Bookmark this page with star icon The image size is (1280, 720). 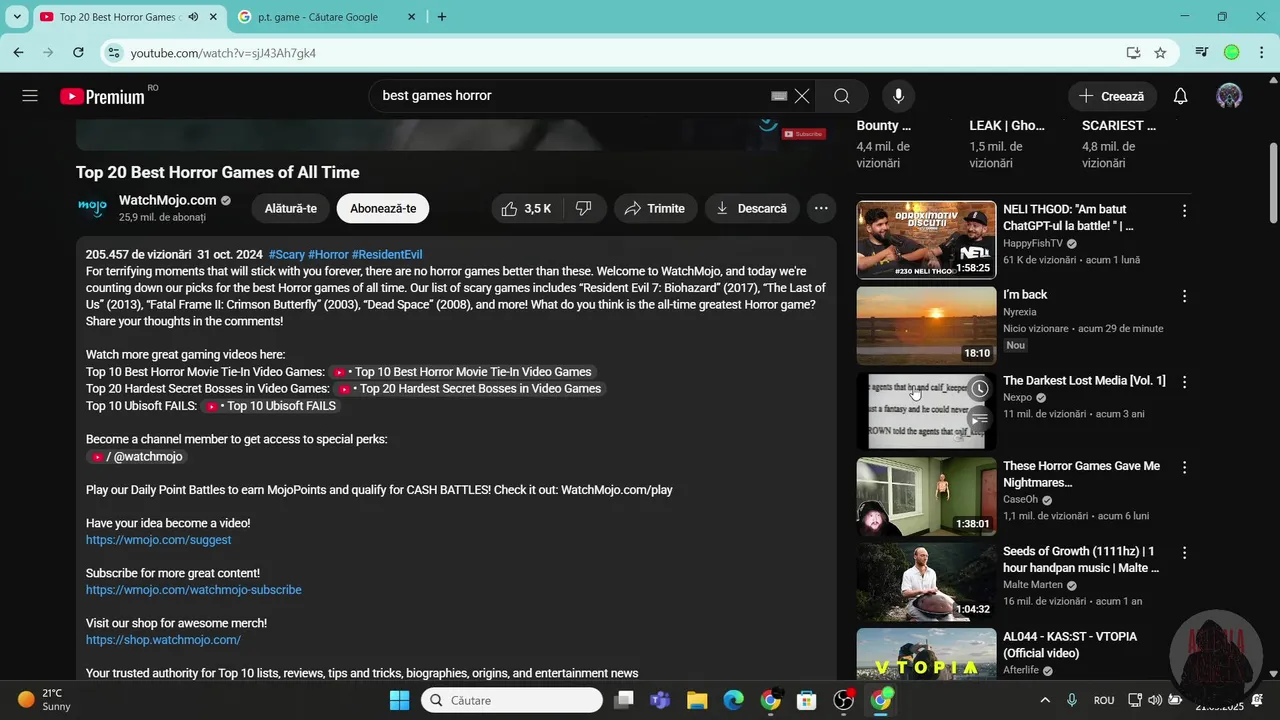click(1160, 53)
